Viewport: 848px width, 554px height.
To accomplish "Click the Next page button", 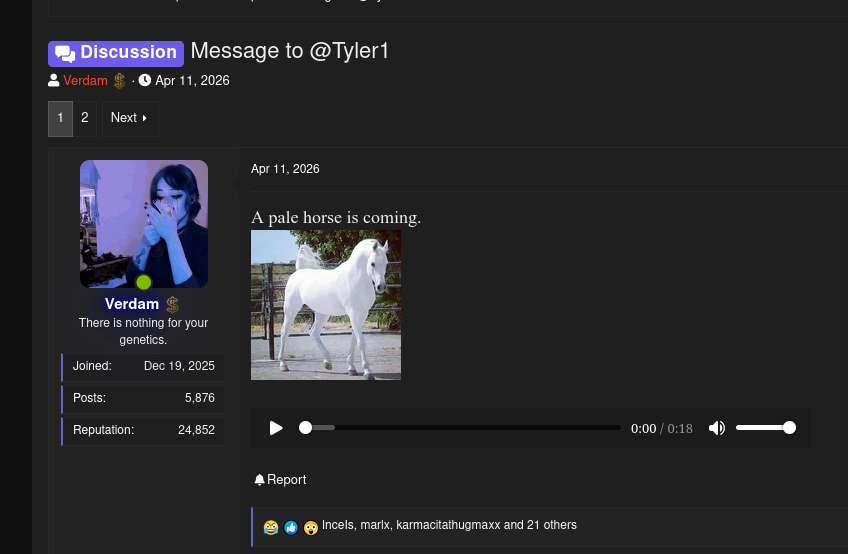I will [x=130, y=118].
